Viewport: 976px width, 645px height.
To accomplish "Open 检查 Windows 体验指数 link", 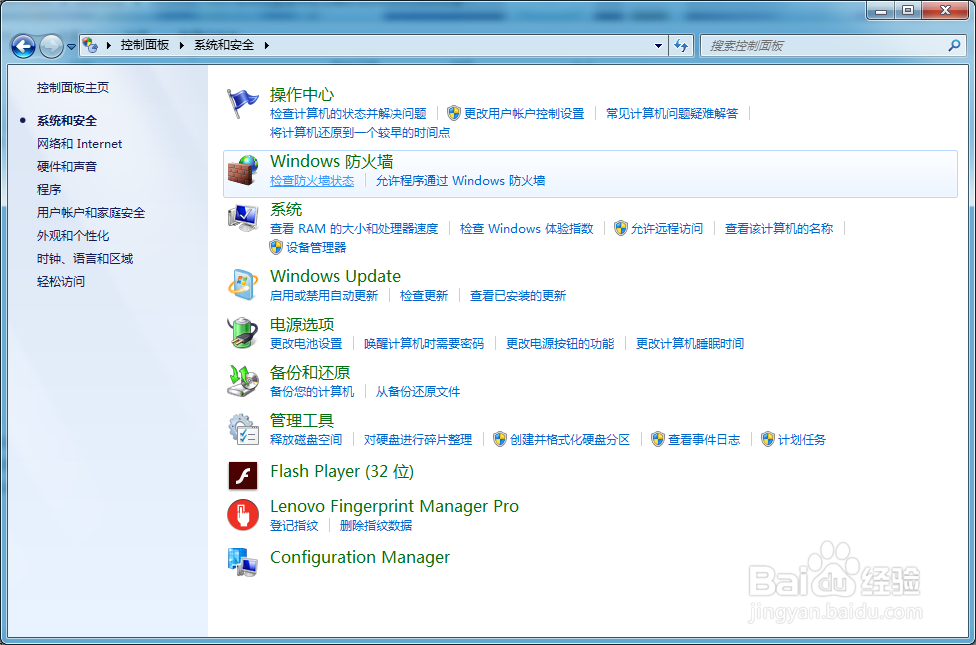I will pyautogui.click(x=527, y=228).
